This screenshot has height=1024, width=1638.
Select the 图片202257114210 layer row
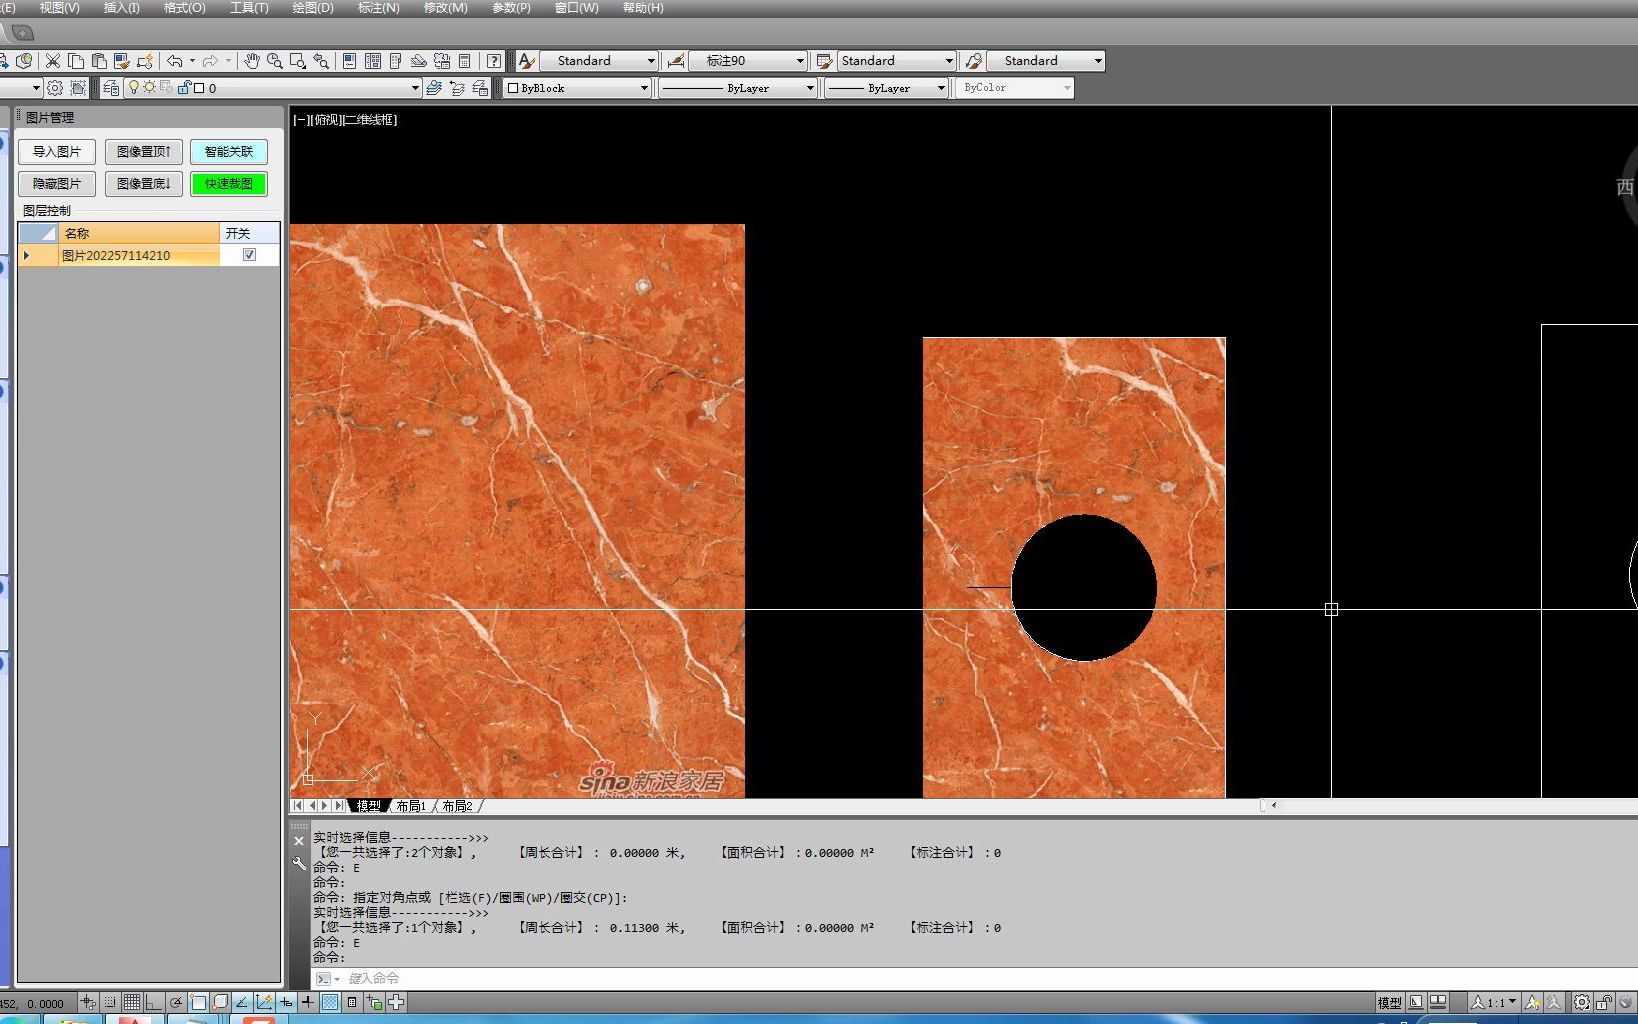pos(149,255)
